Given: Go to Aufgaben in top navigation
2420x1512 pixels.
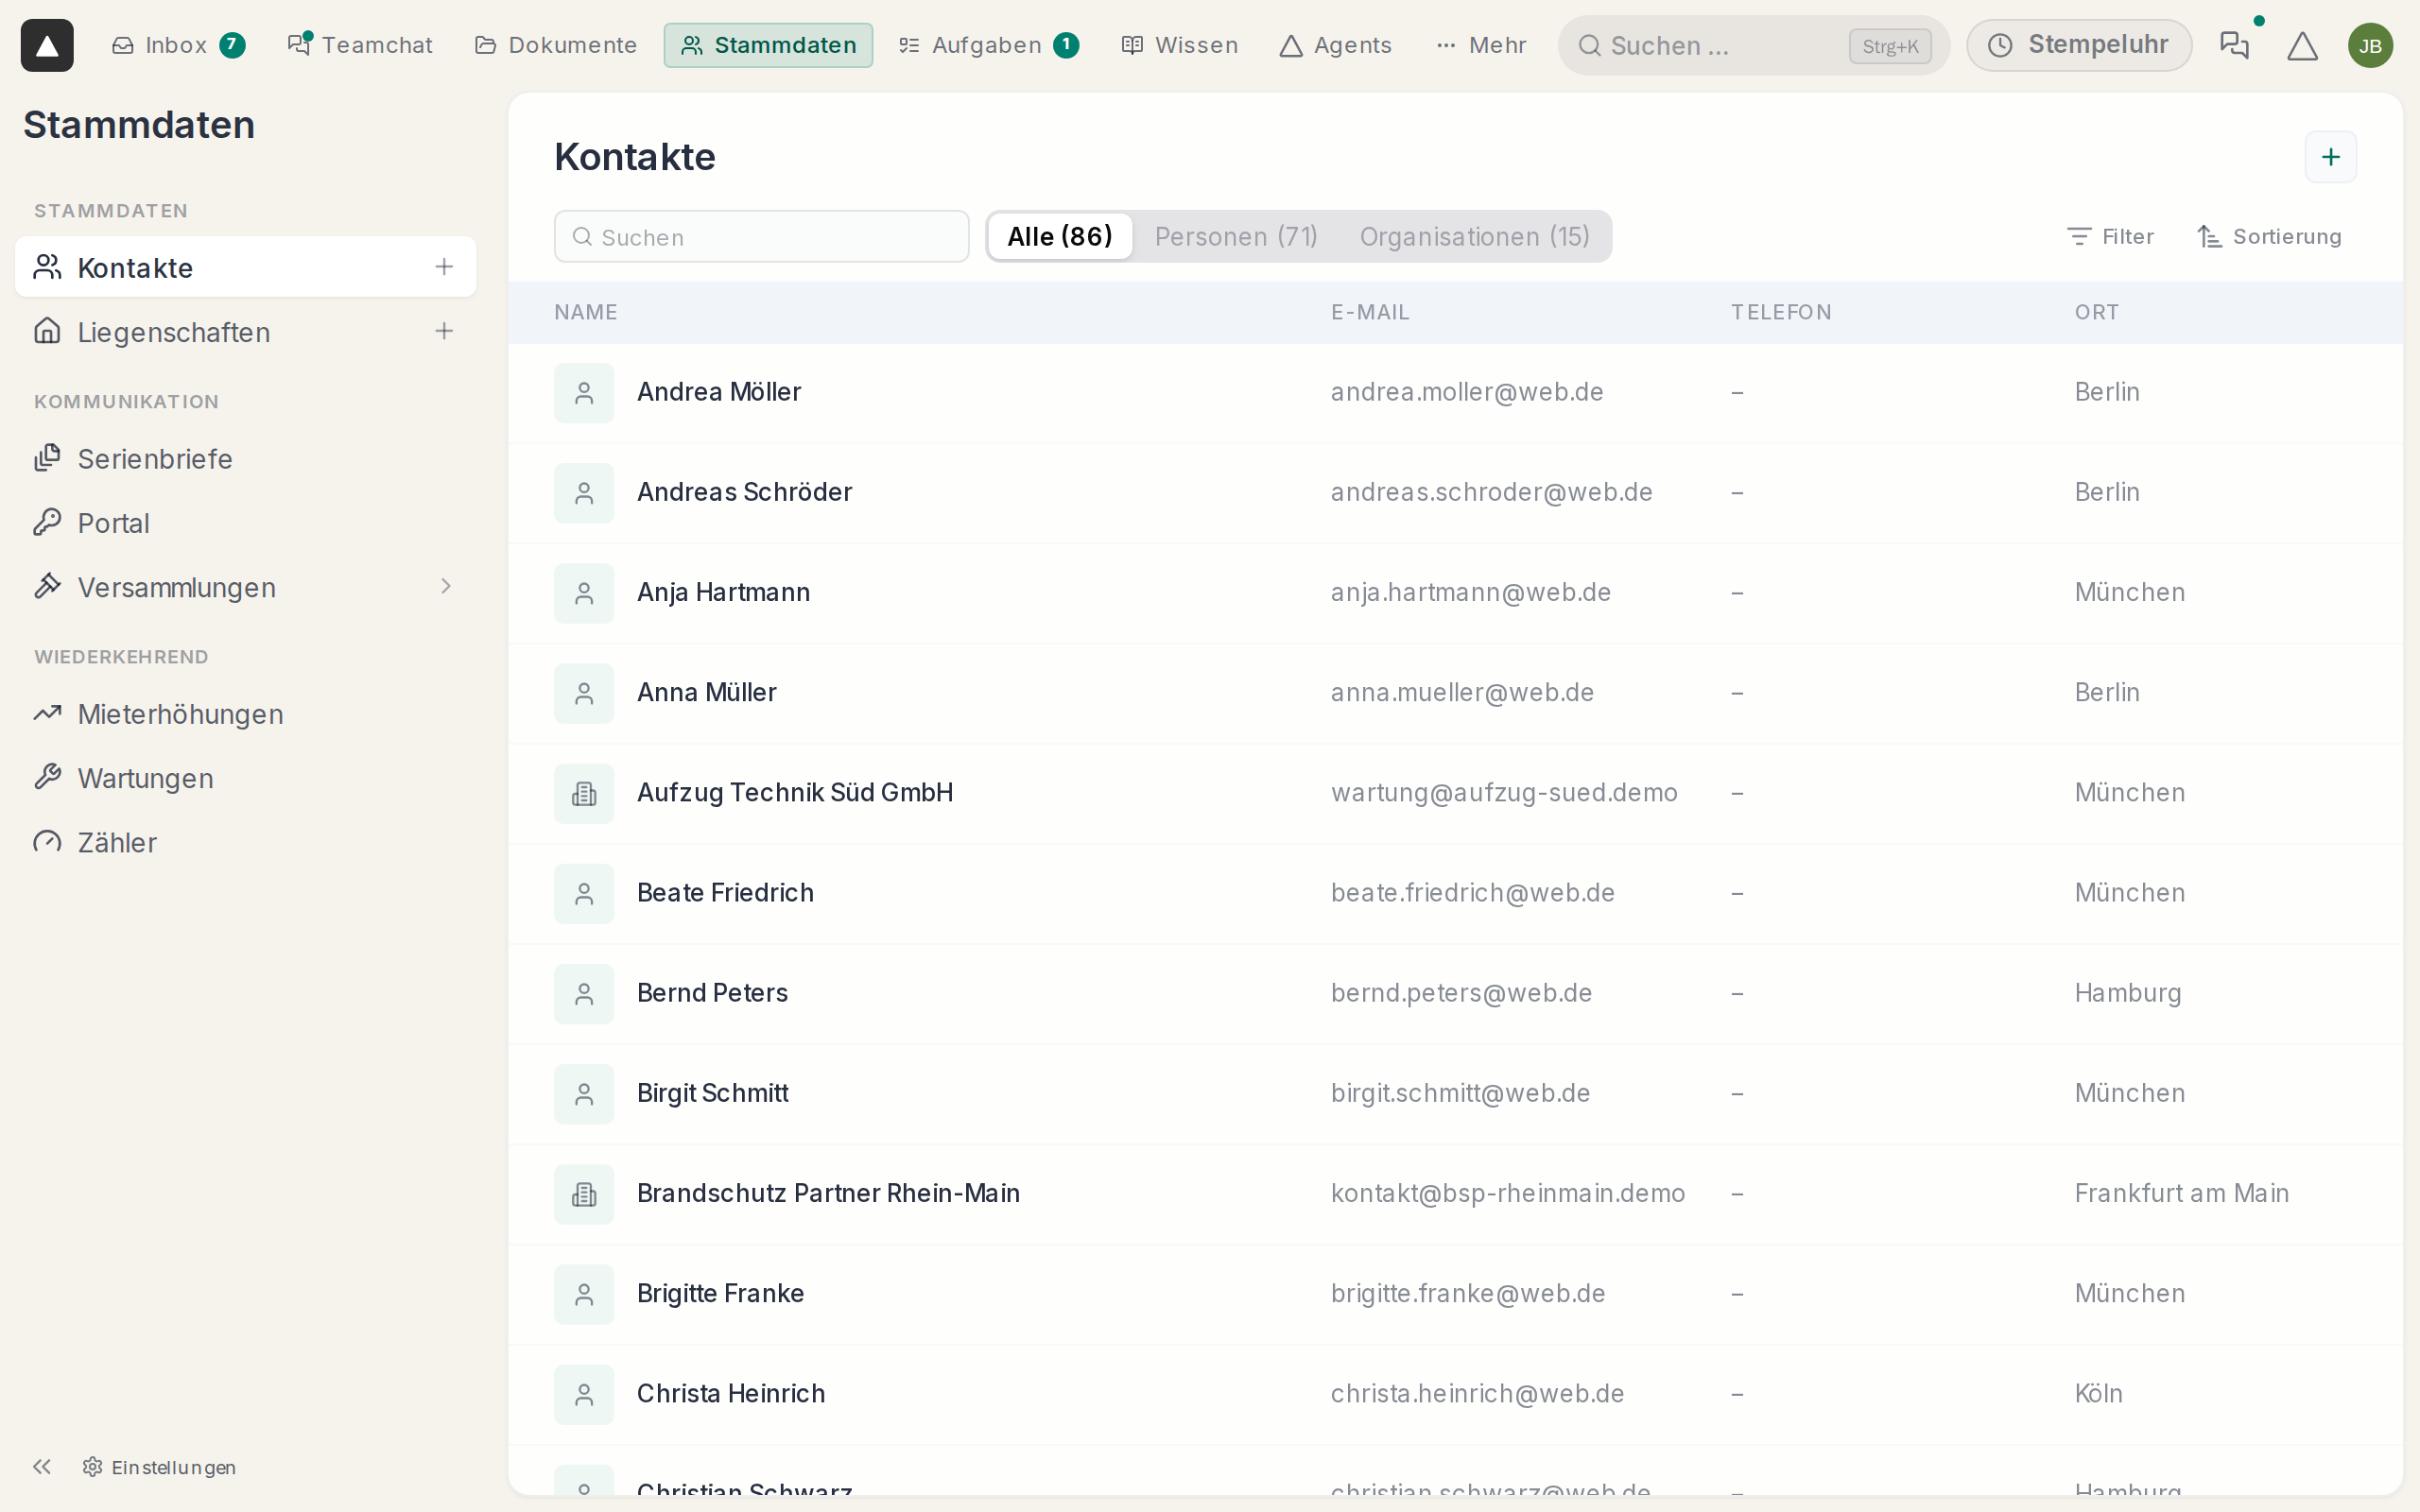Looking at the screenshot, I should [x=988, y=45].
